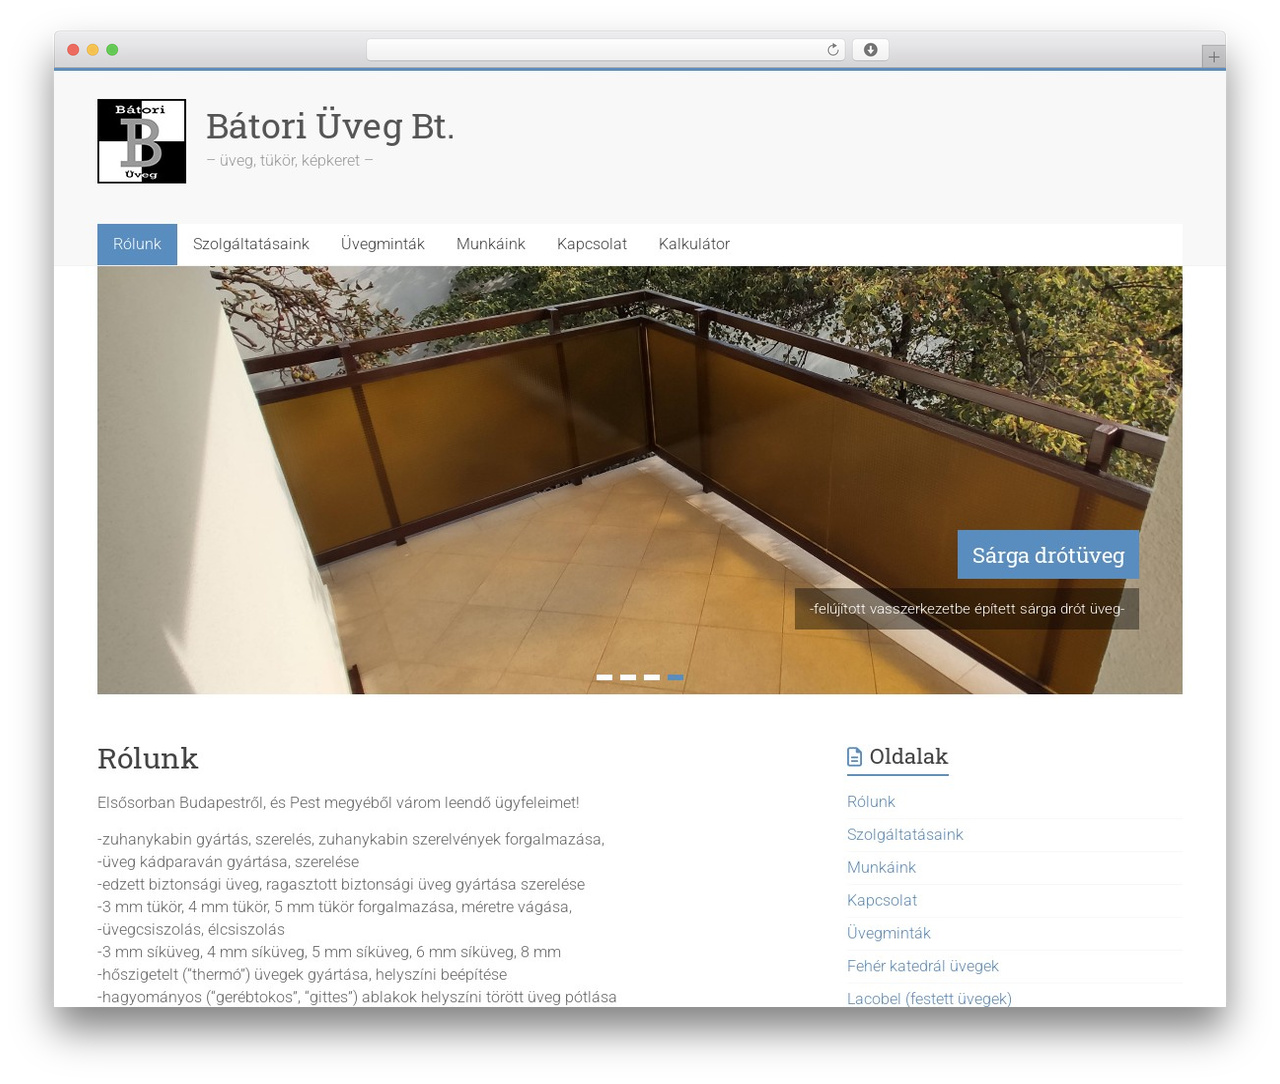Show the second slider slide indicator
This screenshot has height=1084, width=1280.
pos(628,677)
